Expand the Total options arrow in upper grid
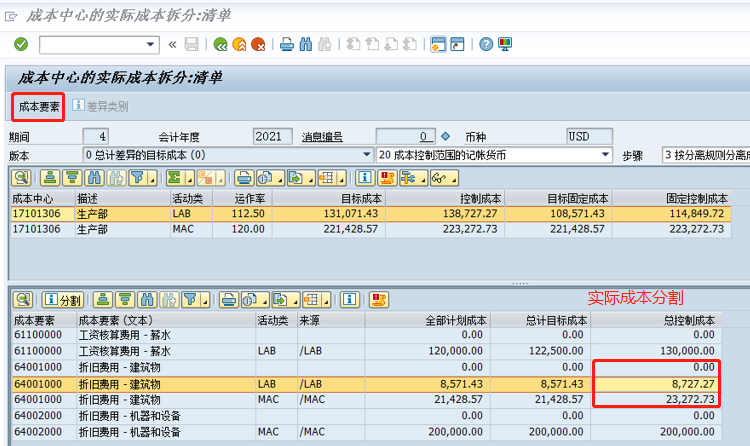Viewport: 750px width, 446px height. coord(189,179)
